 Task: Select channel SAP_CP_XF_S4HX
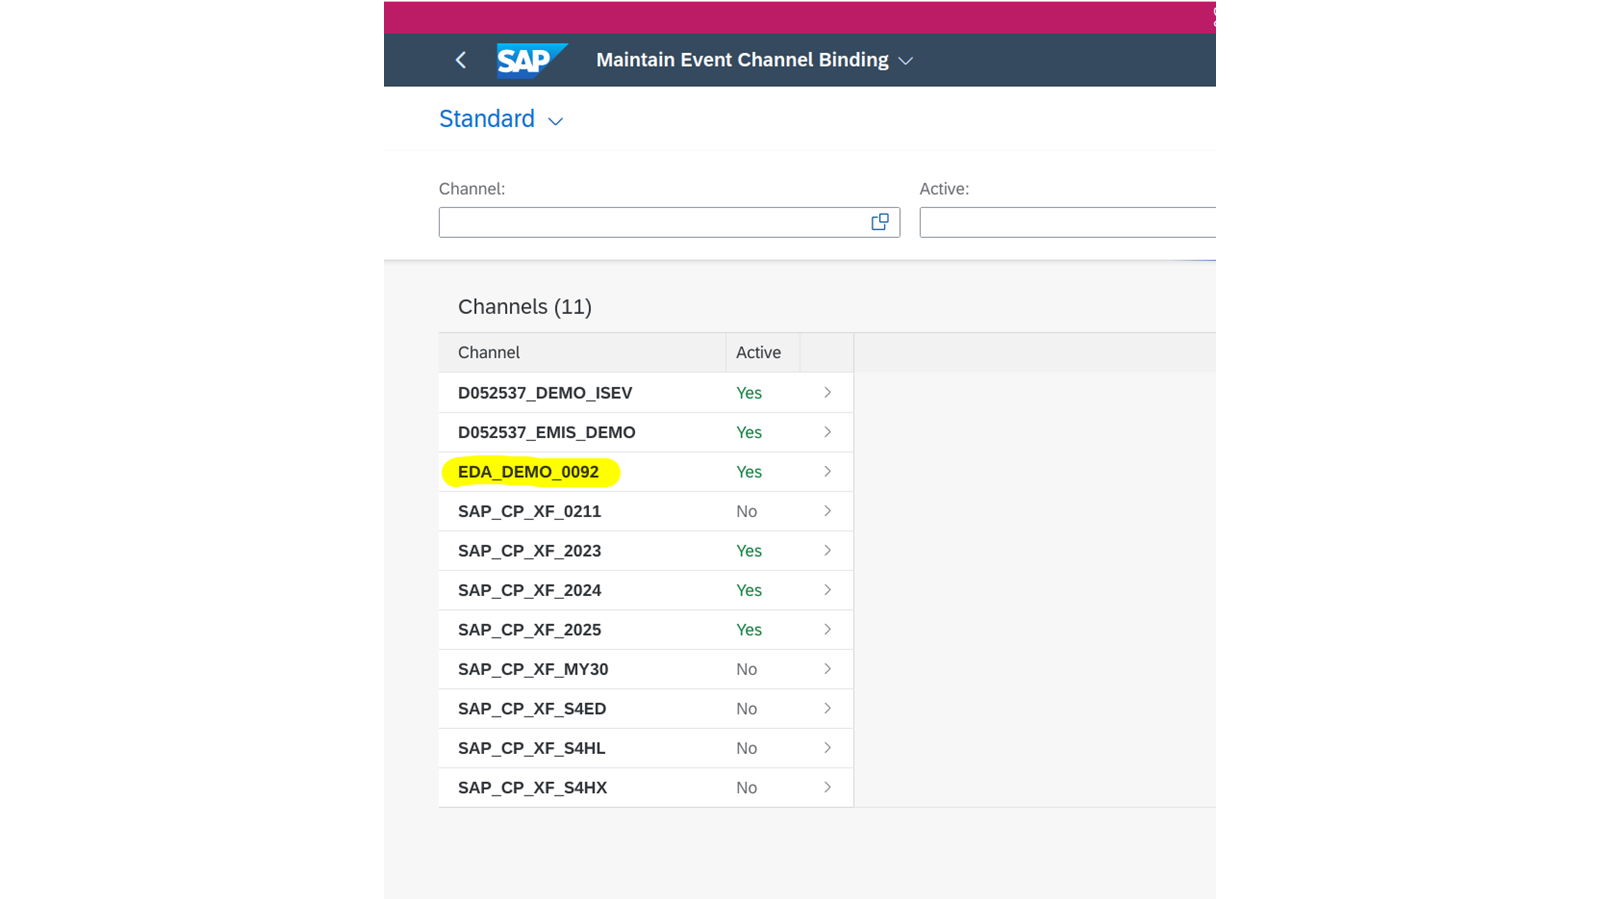(x=533, y=788)
